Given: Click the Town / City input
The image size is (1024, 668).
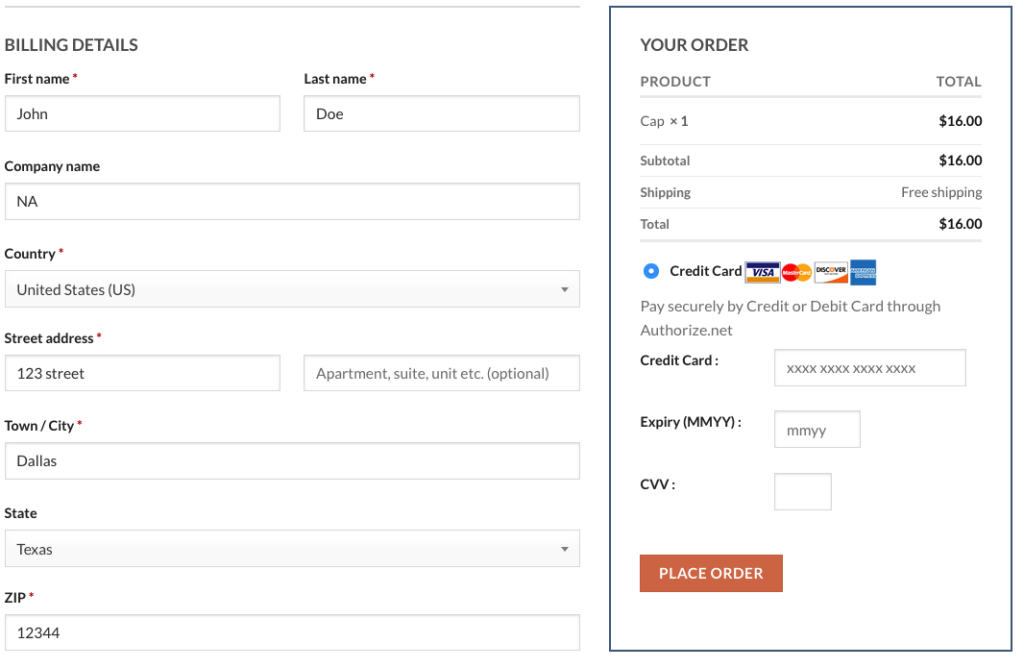Looking at the screenshot, I should (291, 461).
